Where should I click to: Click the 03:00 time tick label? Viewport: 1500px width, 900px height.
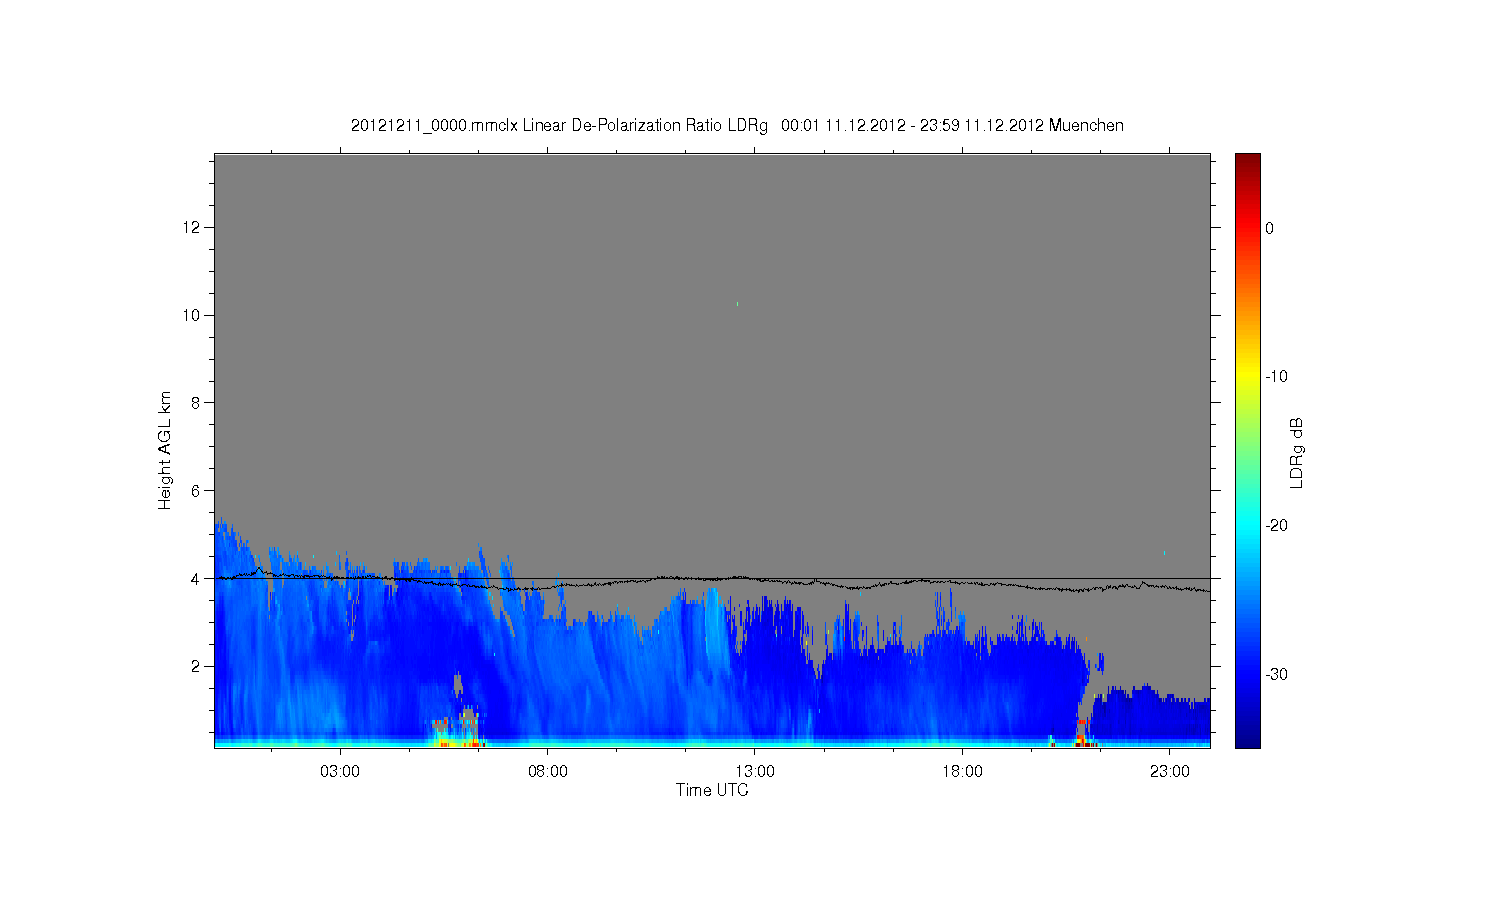point(340,772)
